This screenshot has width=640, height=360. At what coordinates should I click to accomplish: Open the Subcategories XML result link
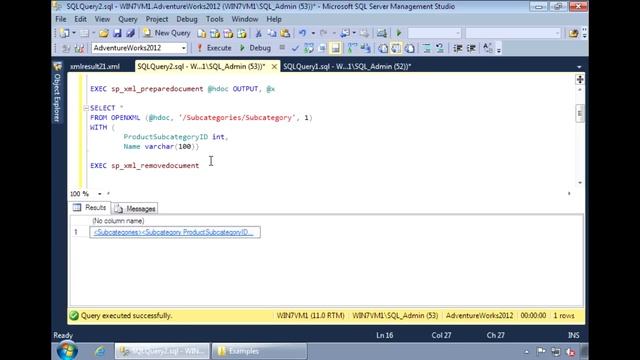(173, 232)
